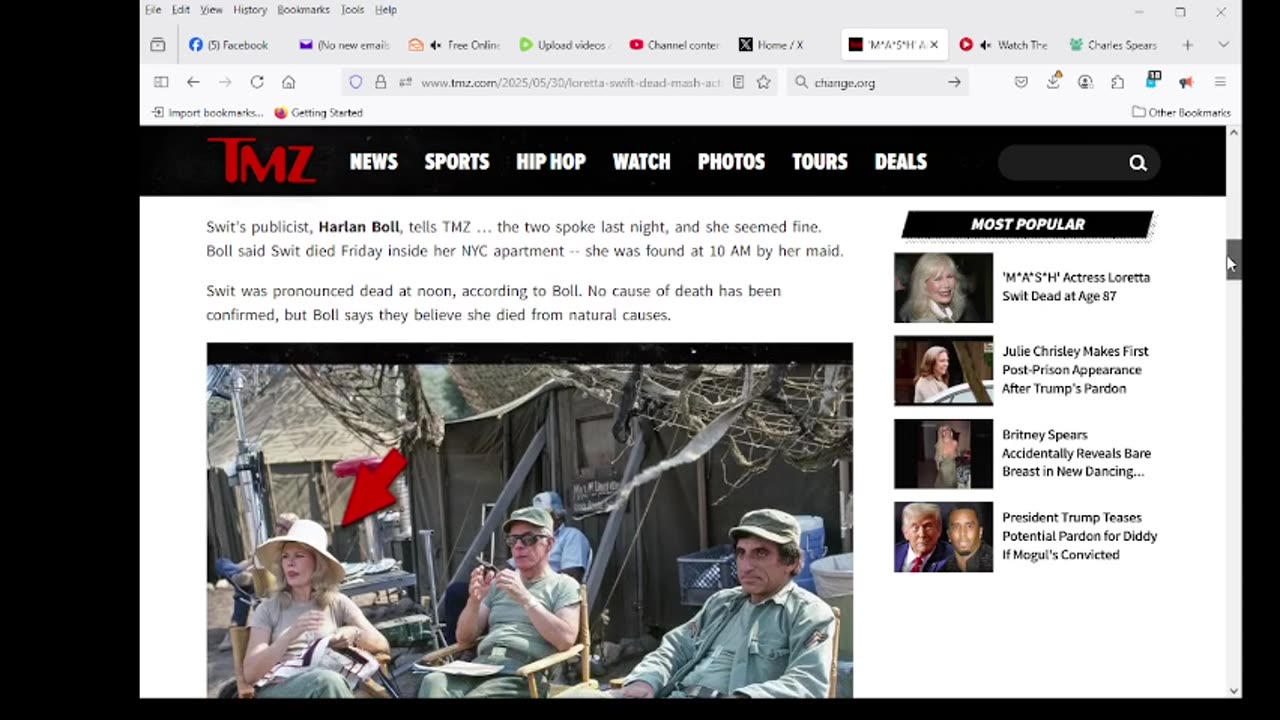Go back one page with the back arrow
Screen dimensions: 1280x720
point(193,82)
